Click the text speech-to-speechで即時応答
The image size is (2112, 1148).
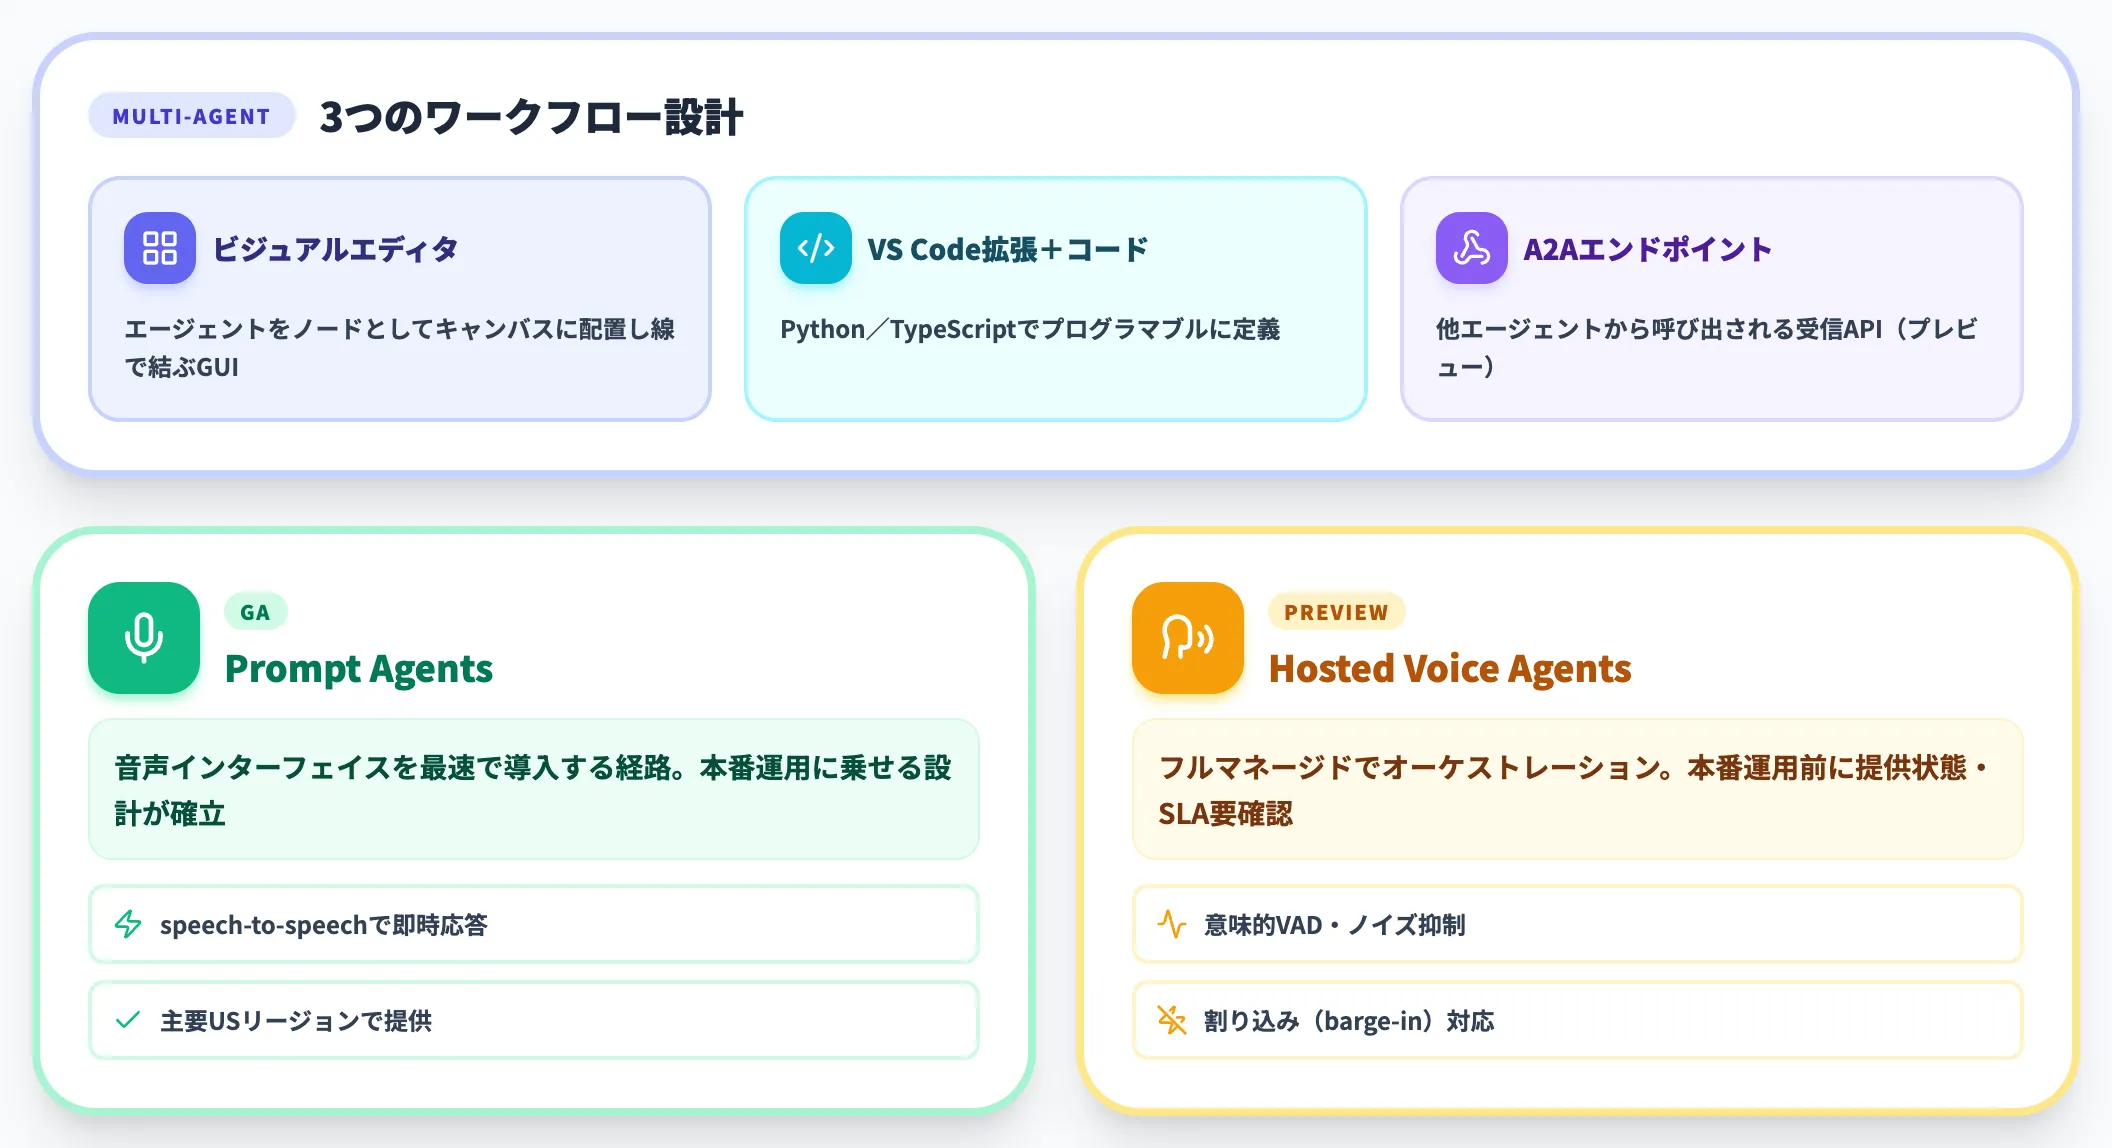(324, 925)
